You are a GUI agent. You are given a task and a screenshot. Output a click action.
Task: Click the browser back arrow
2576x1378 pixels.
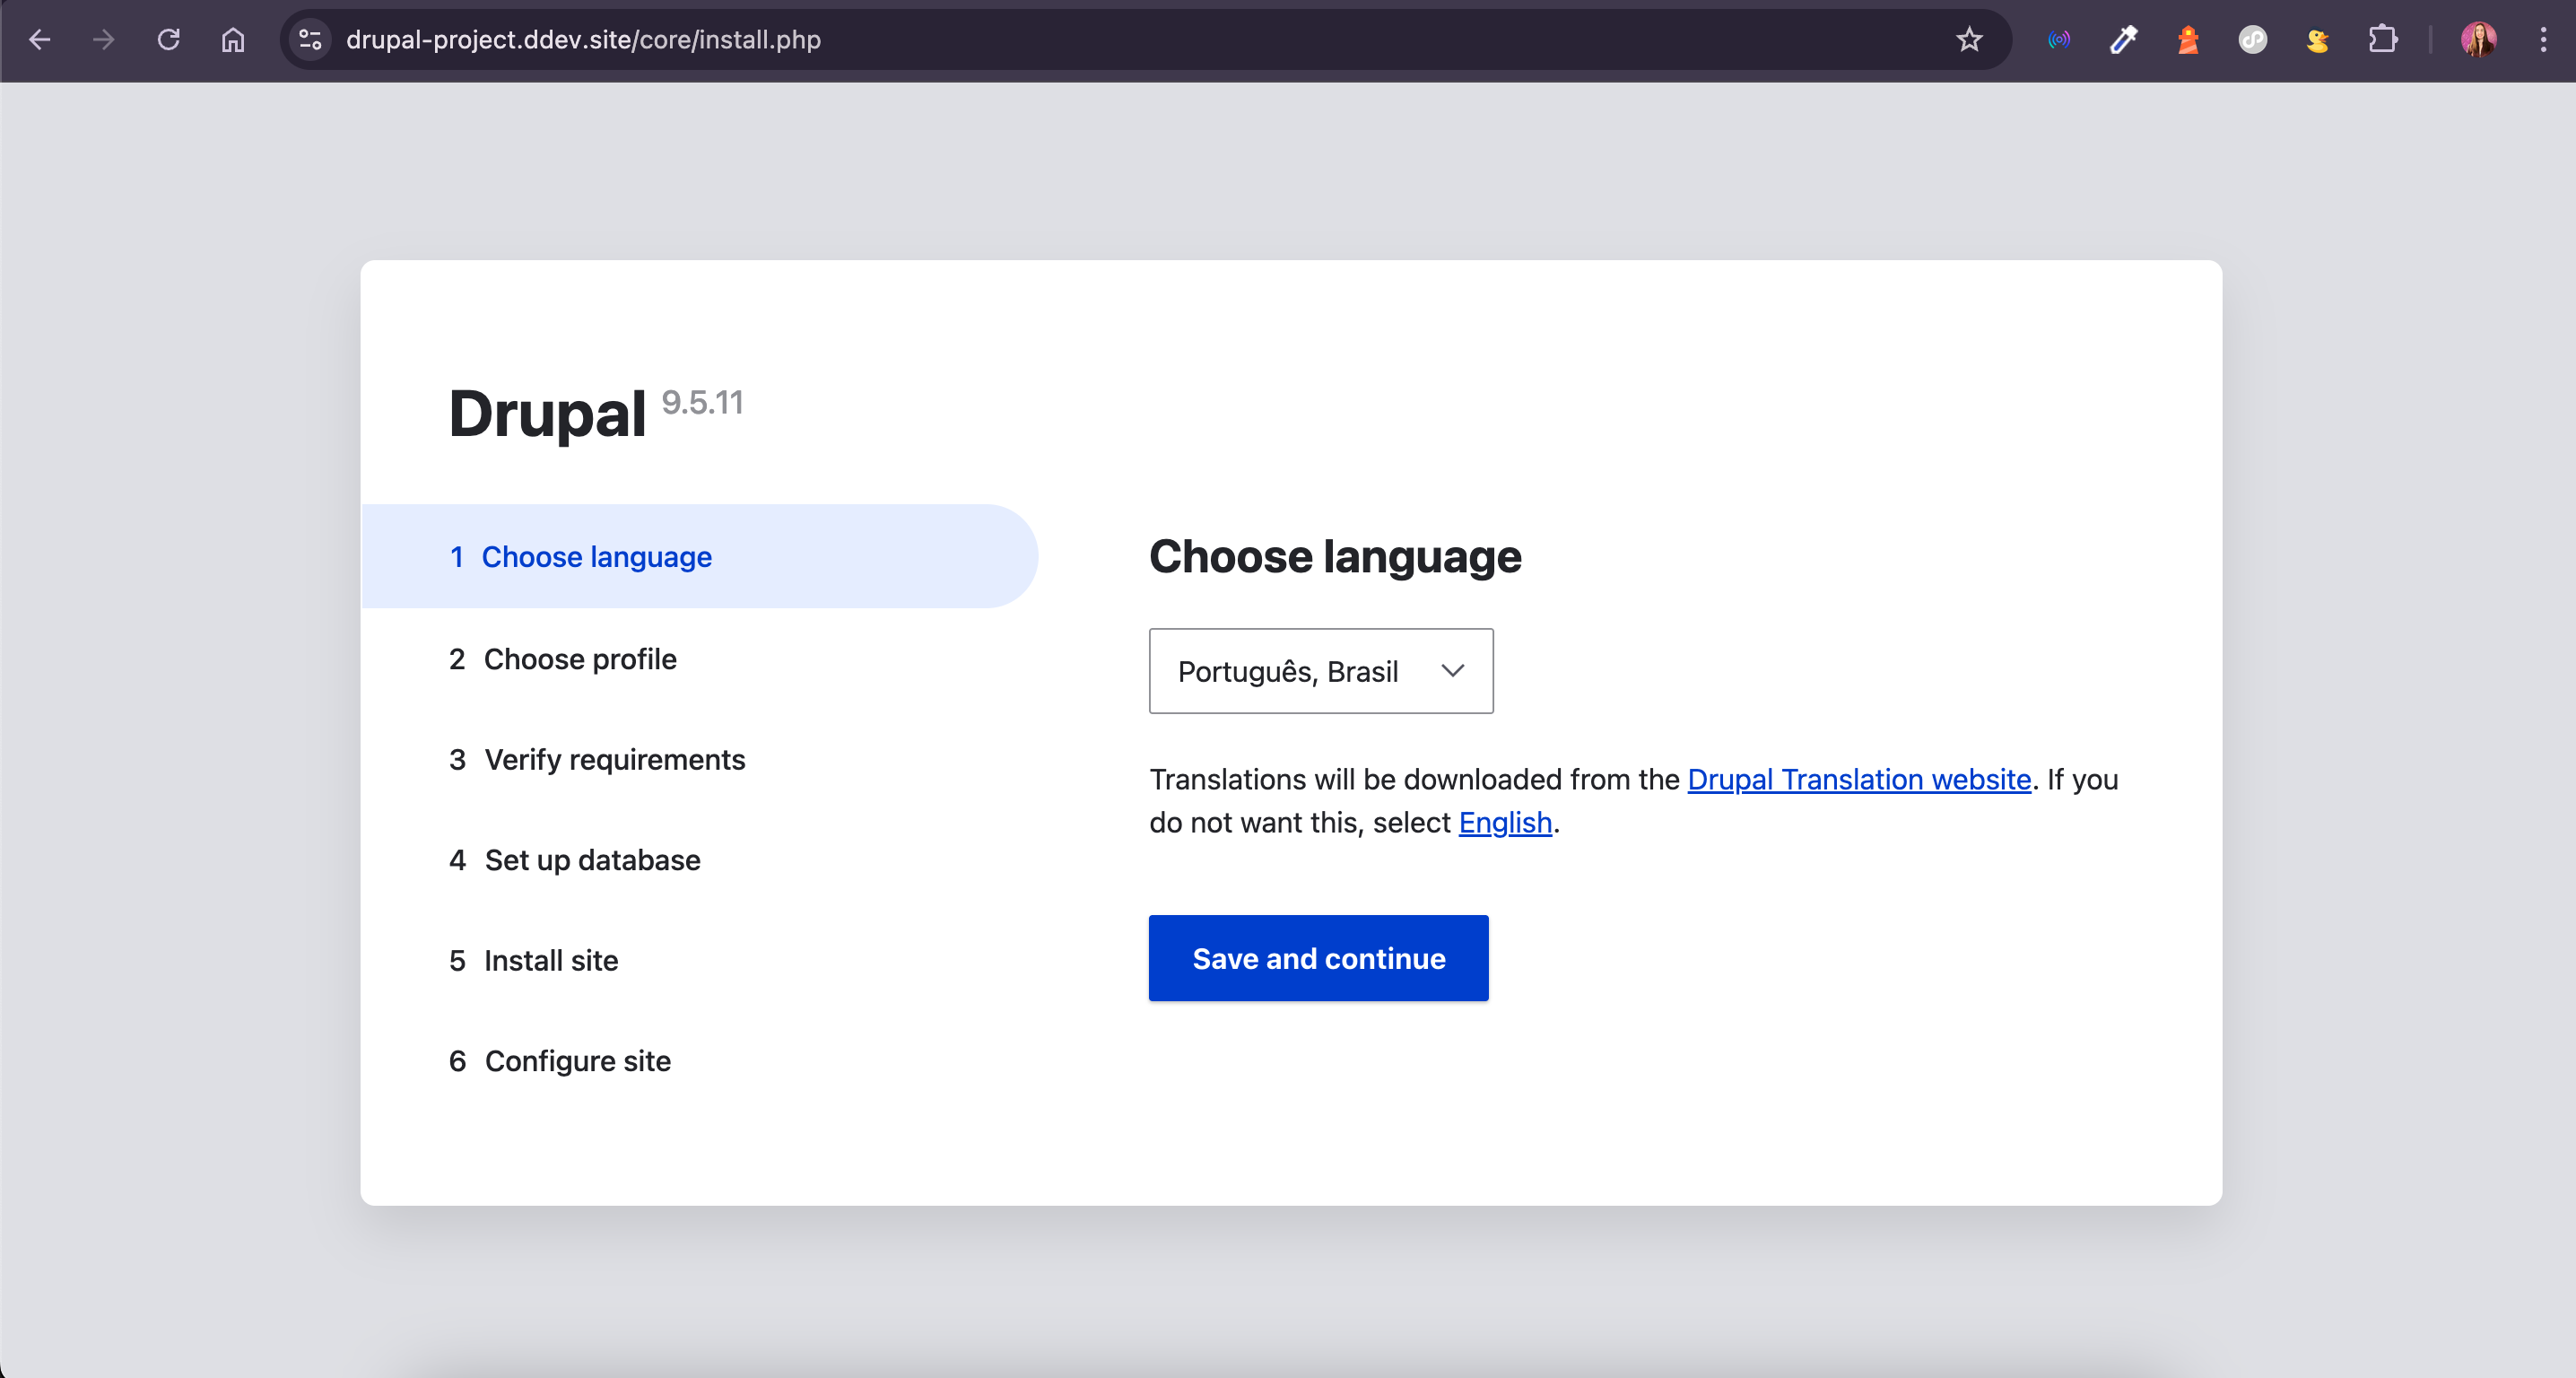[40, 40]
